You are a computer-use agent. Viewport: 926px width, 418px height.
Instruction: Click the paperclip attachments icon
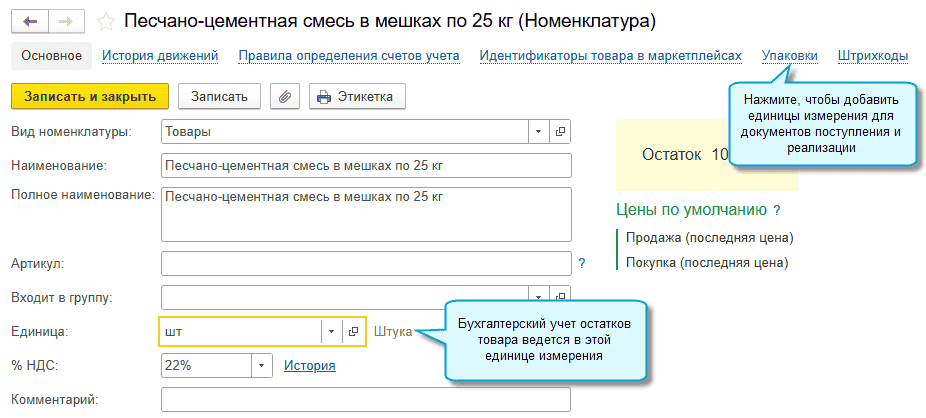285,97
